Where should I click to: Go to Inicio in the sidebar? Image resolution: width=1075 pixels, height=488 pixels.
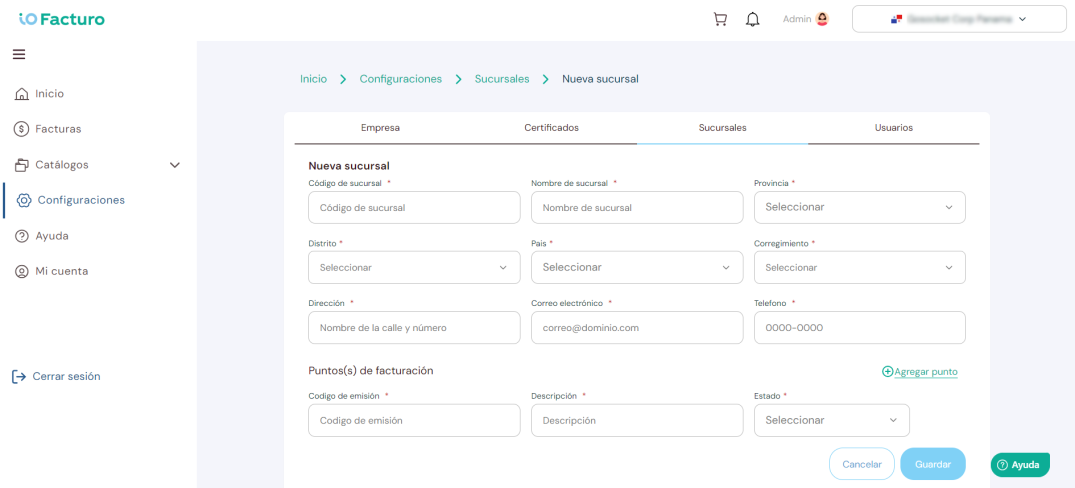pyautogui.click(x=49, y=94)
